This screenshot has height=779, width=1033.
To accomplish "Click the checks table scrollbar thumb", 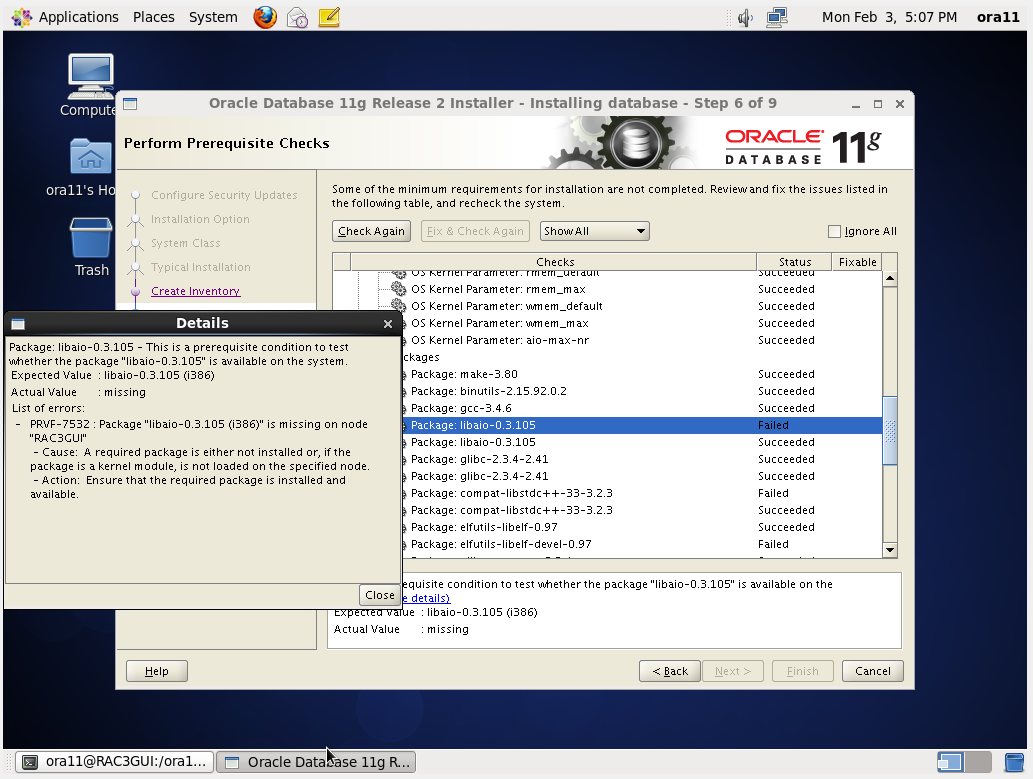I will click(x=890, y=430).
